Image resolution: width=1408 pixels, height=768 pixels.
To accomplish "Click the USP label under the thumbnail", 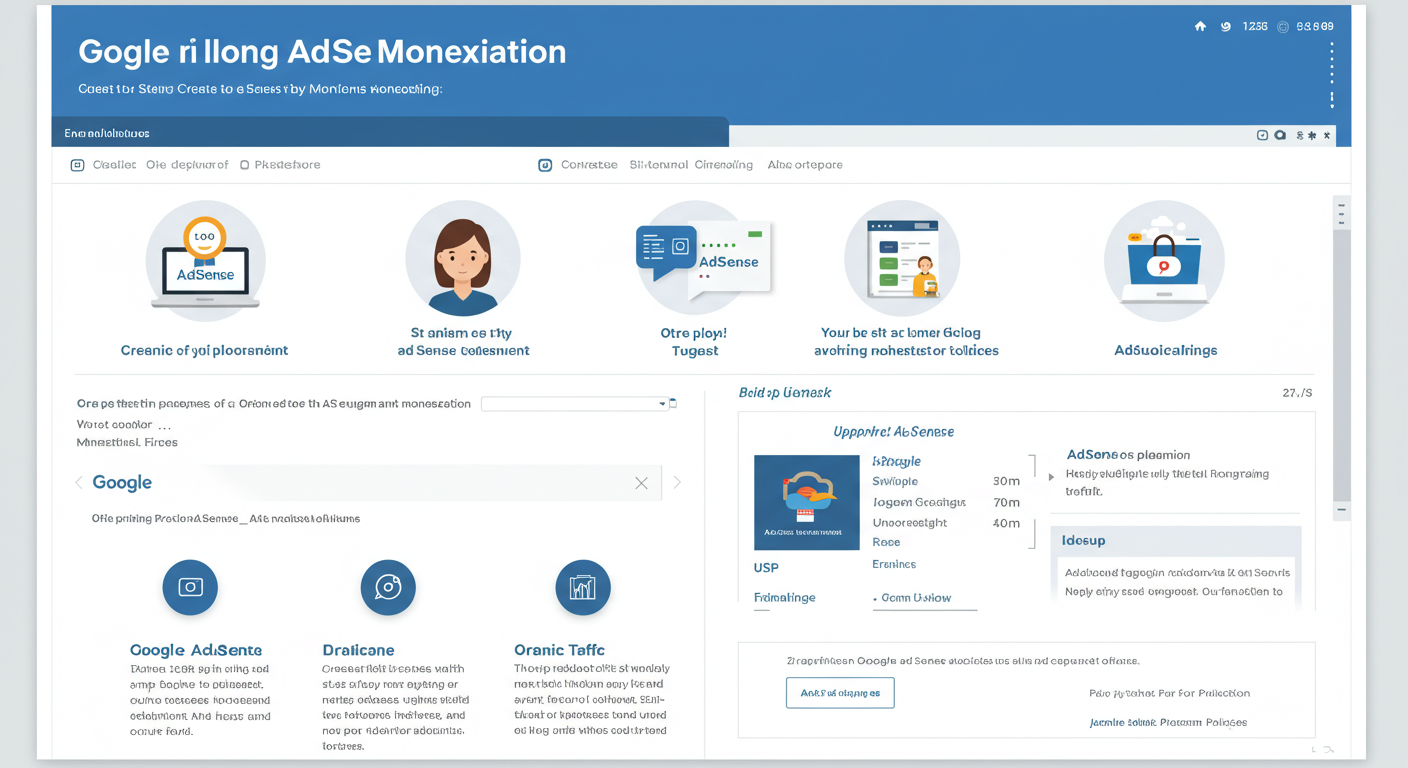I will [x=766, y=568].
